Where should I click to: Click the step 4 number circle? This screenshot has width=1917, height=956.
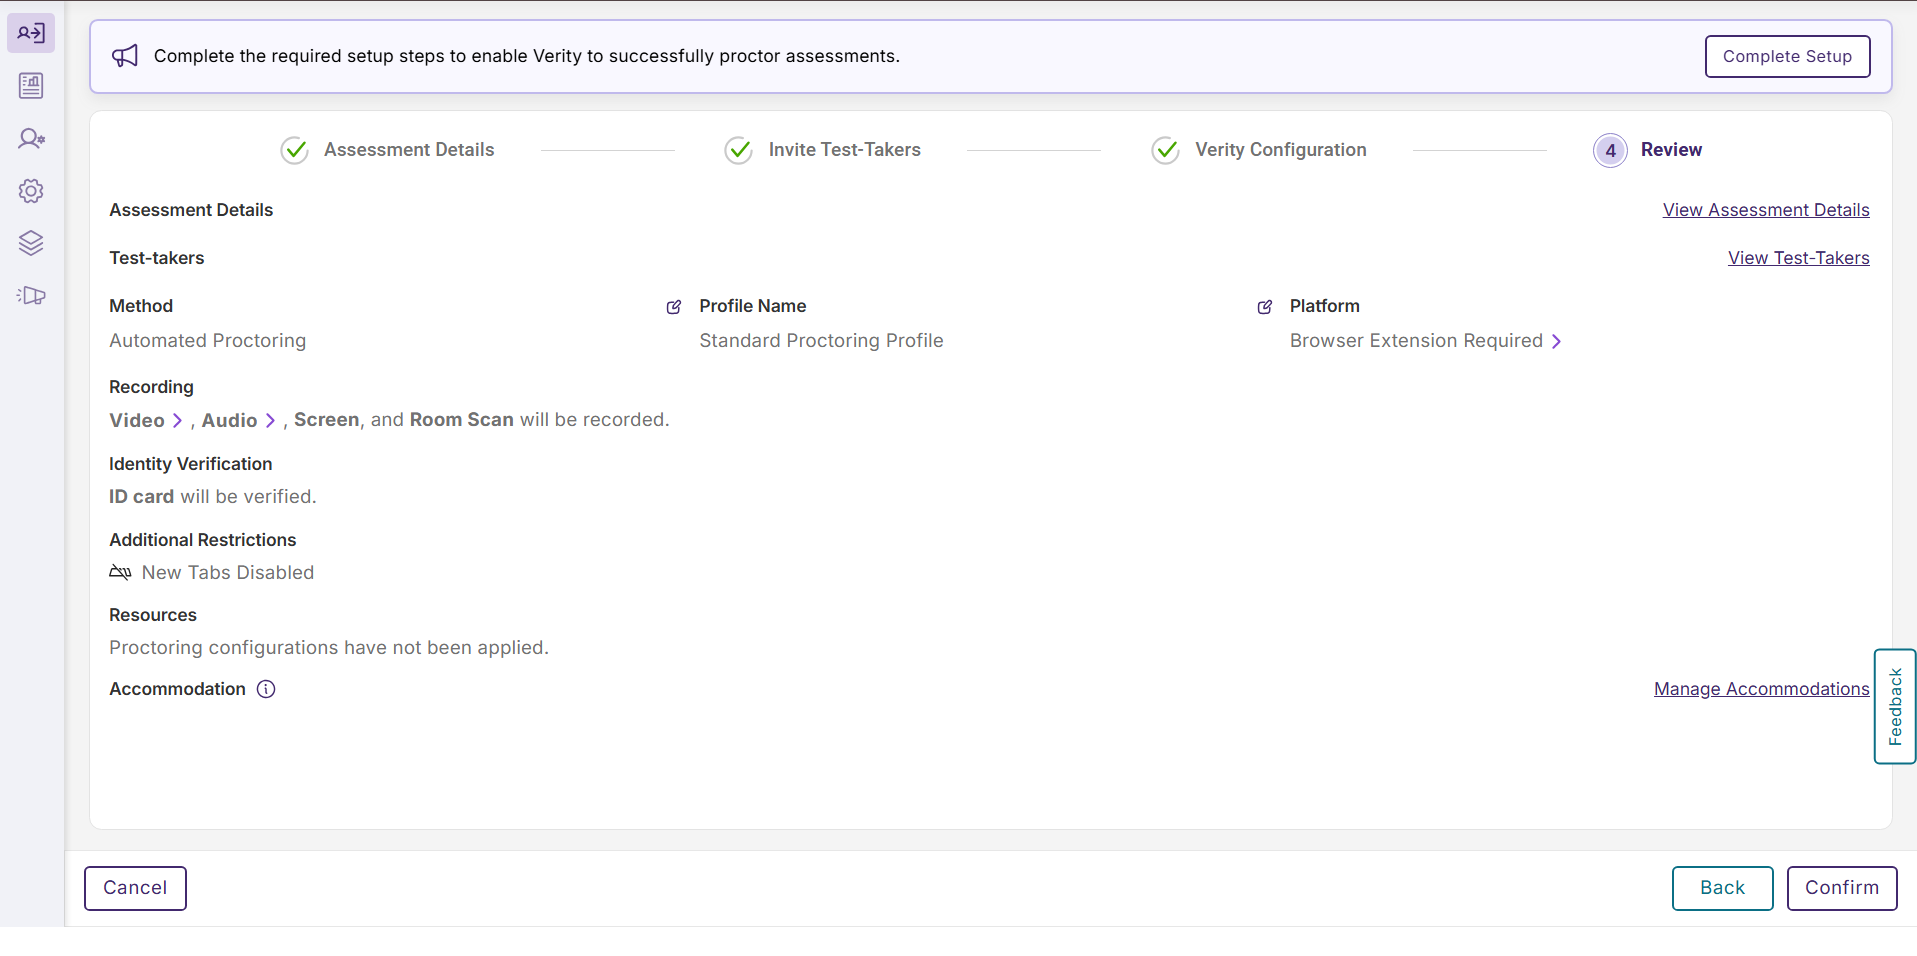(1610, 150)
